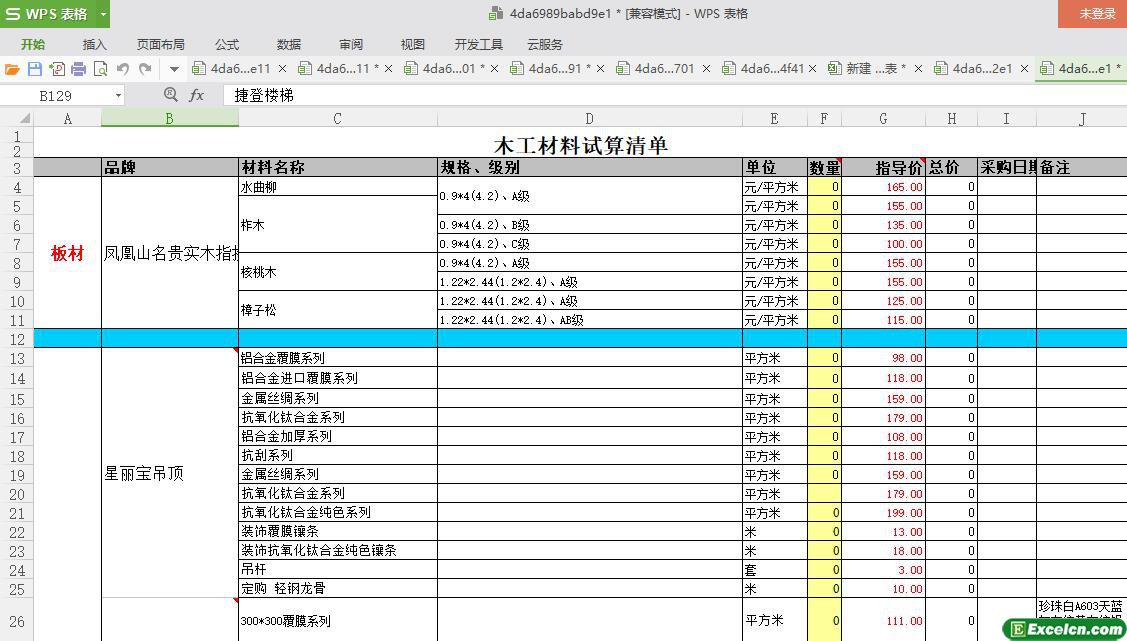Close the 4da6...e11 document tab
Viewport: 1127px width, 641px height.
283,69
